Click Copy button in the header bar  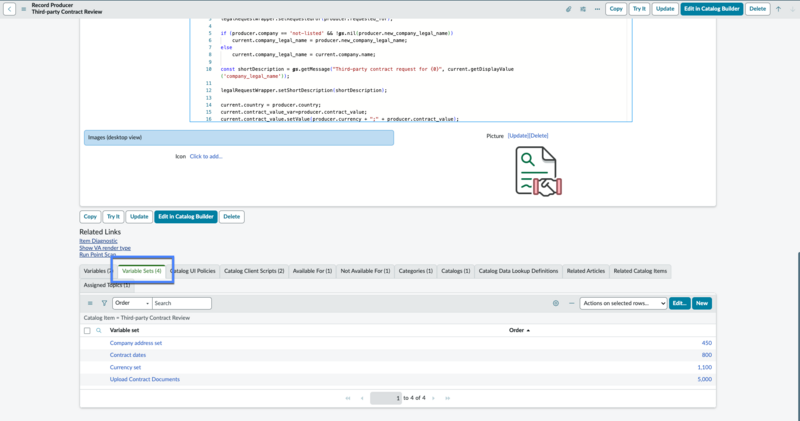pyautogui.click(x=616, y=9)
